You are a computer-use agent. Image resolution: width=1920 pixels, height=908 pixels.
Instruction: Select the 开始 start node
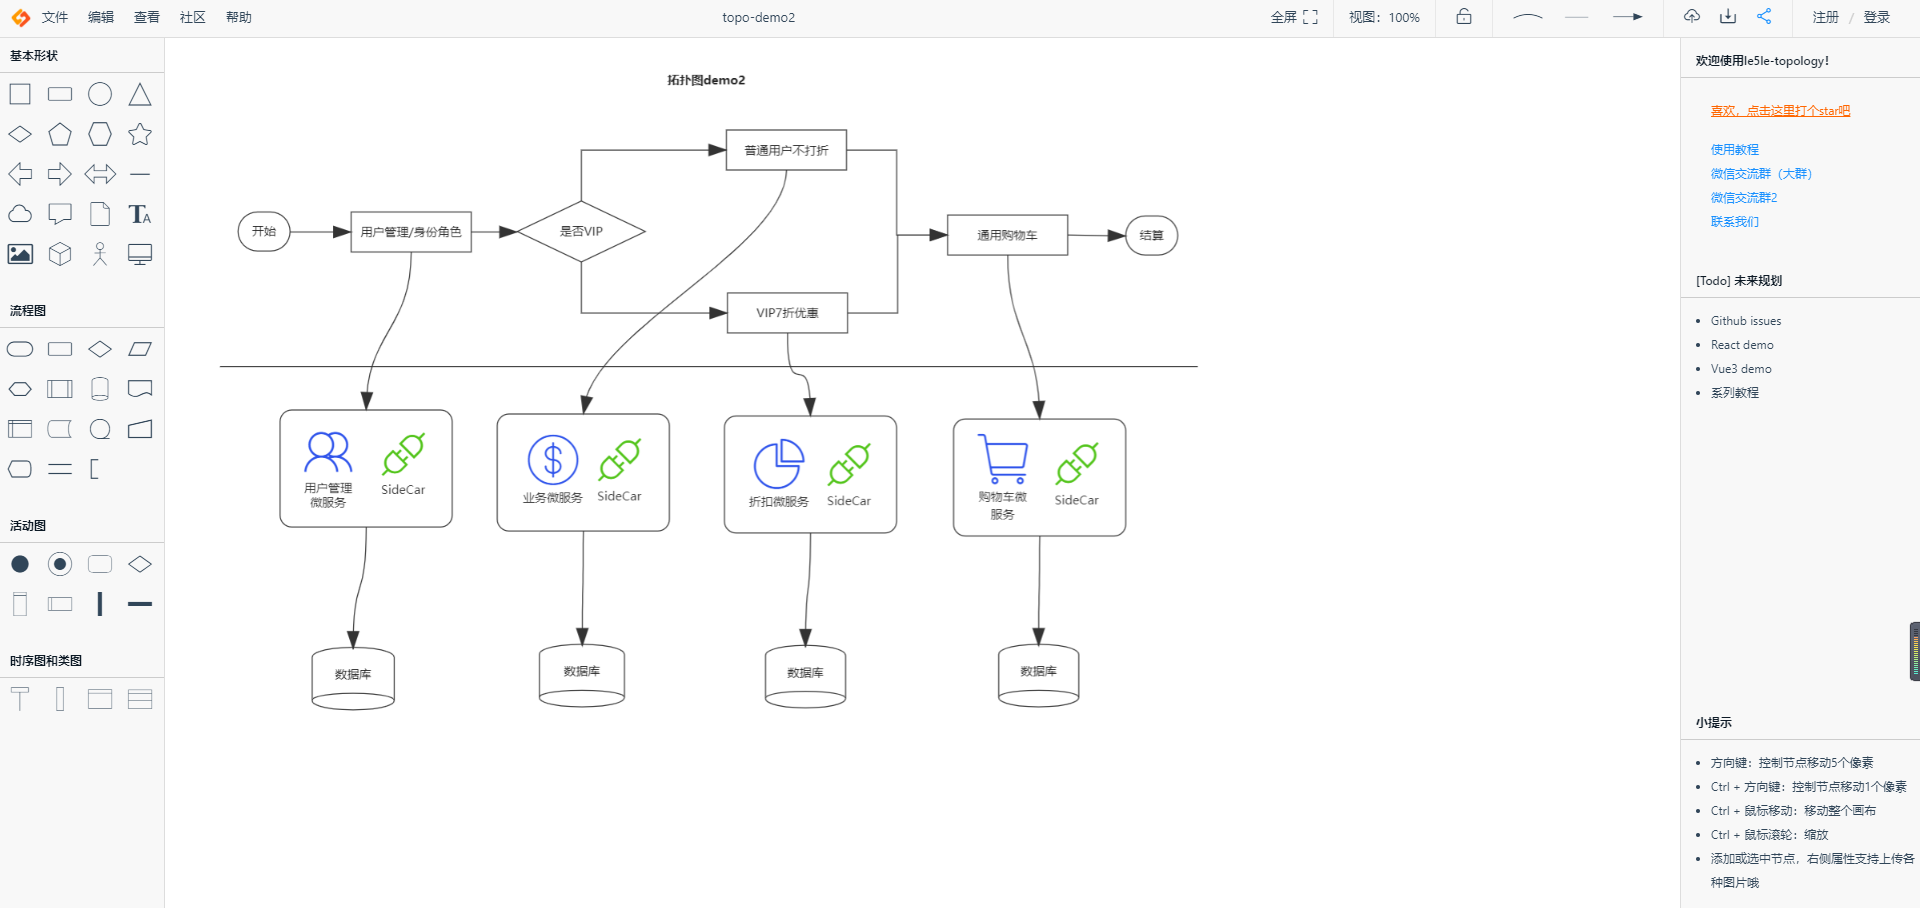pos(264,231)
